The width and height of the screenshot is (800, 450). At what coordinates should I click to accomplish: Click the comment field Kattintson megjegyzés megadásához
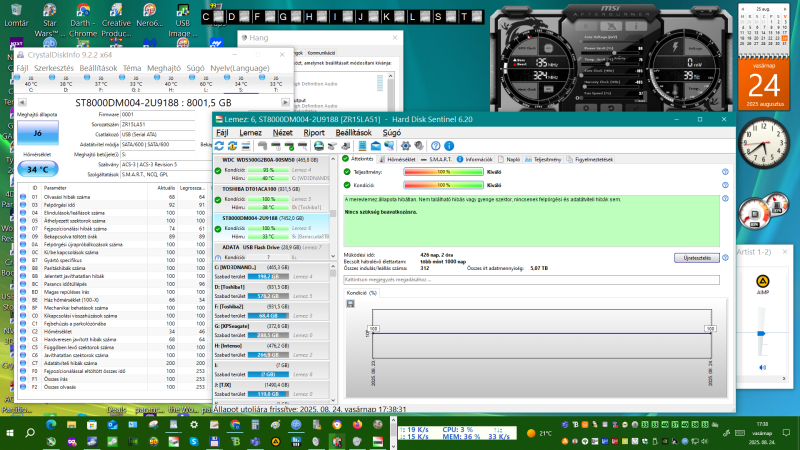point(531,280)
